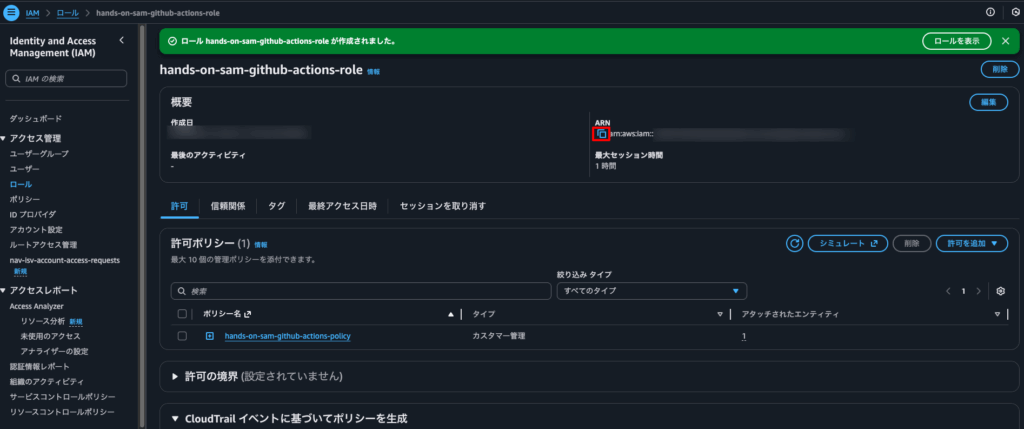Collapse the CloudTrail policy generation section
The height and width of the screenshot is (429, 1024).
[x=177, y=418]
